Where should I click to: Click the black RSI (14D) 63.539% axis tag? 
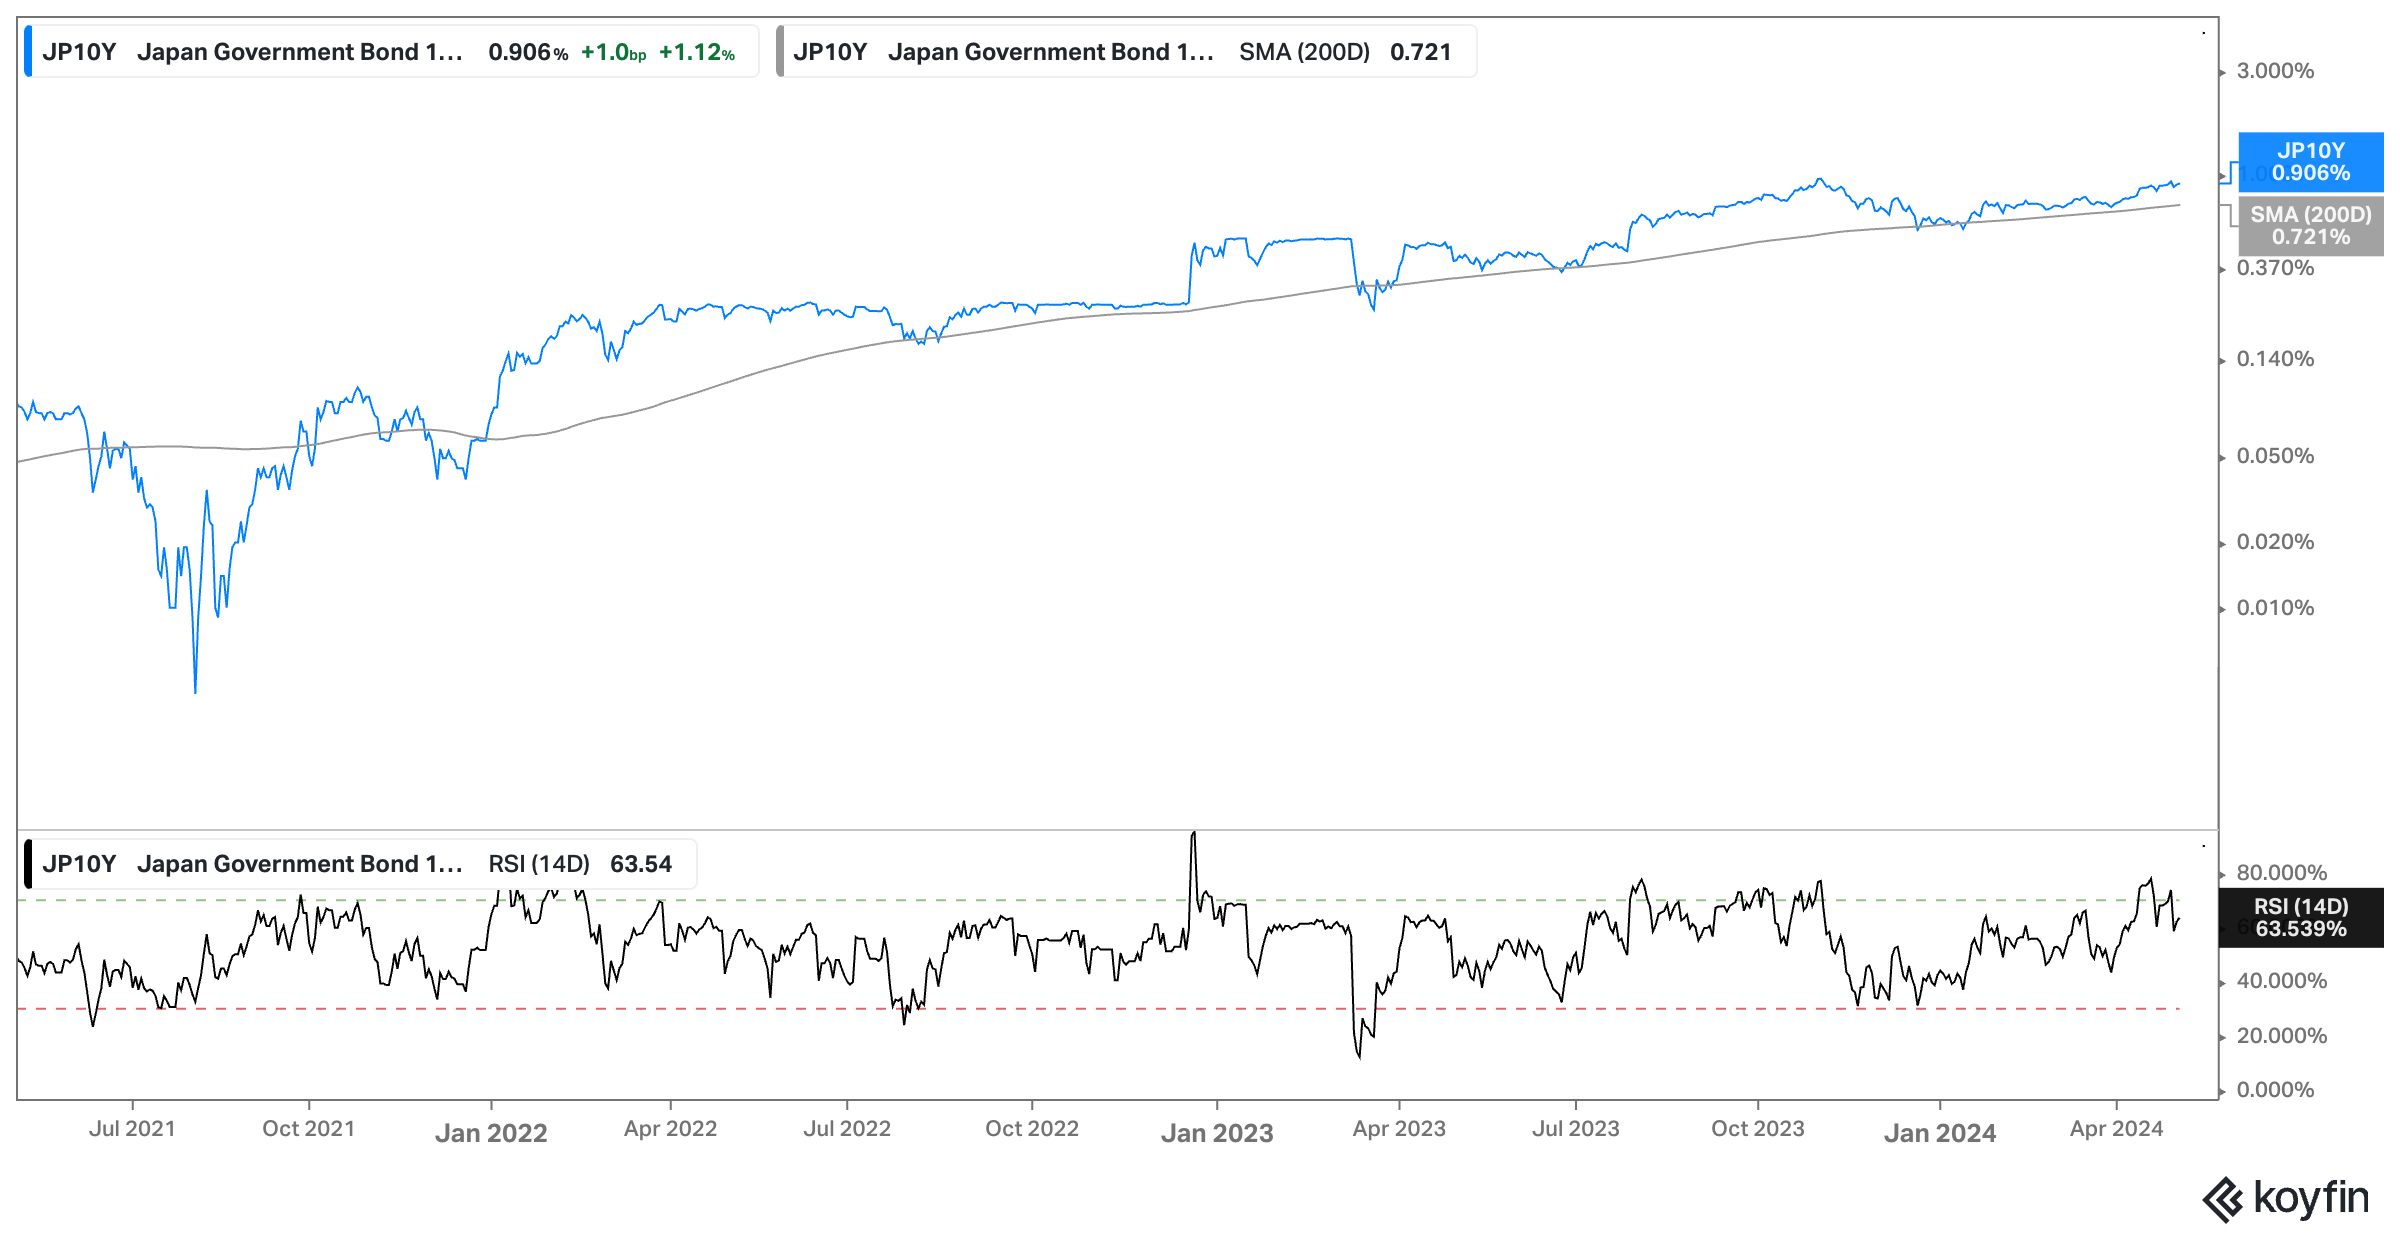click(x=2300, y=918)
